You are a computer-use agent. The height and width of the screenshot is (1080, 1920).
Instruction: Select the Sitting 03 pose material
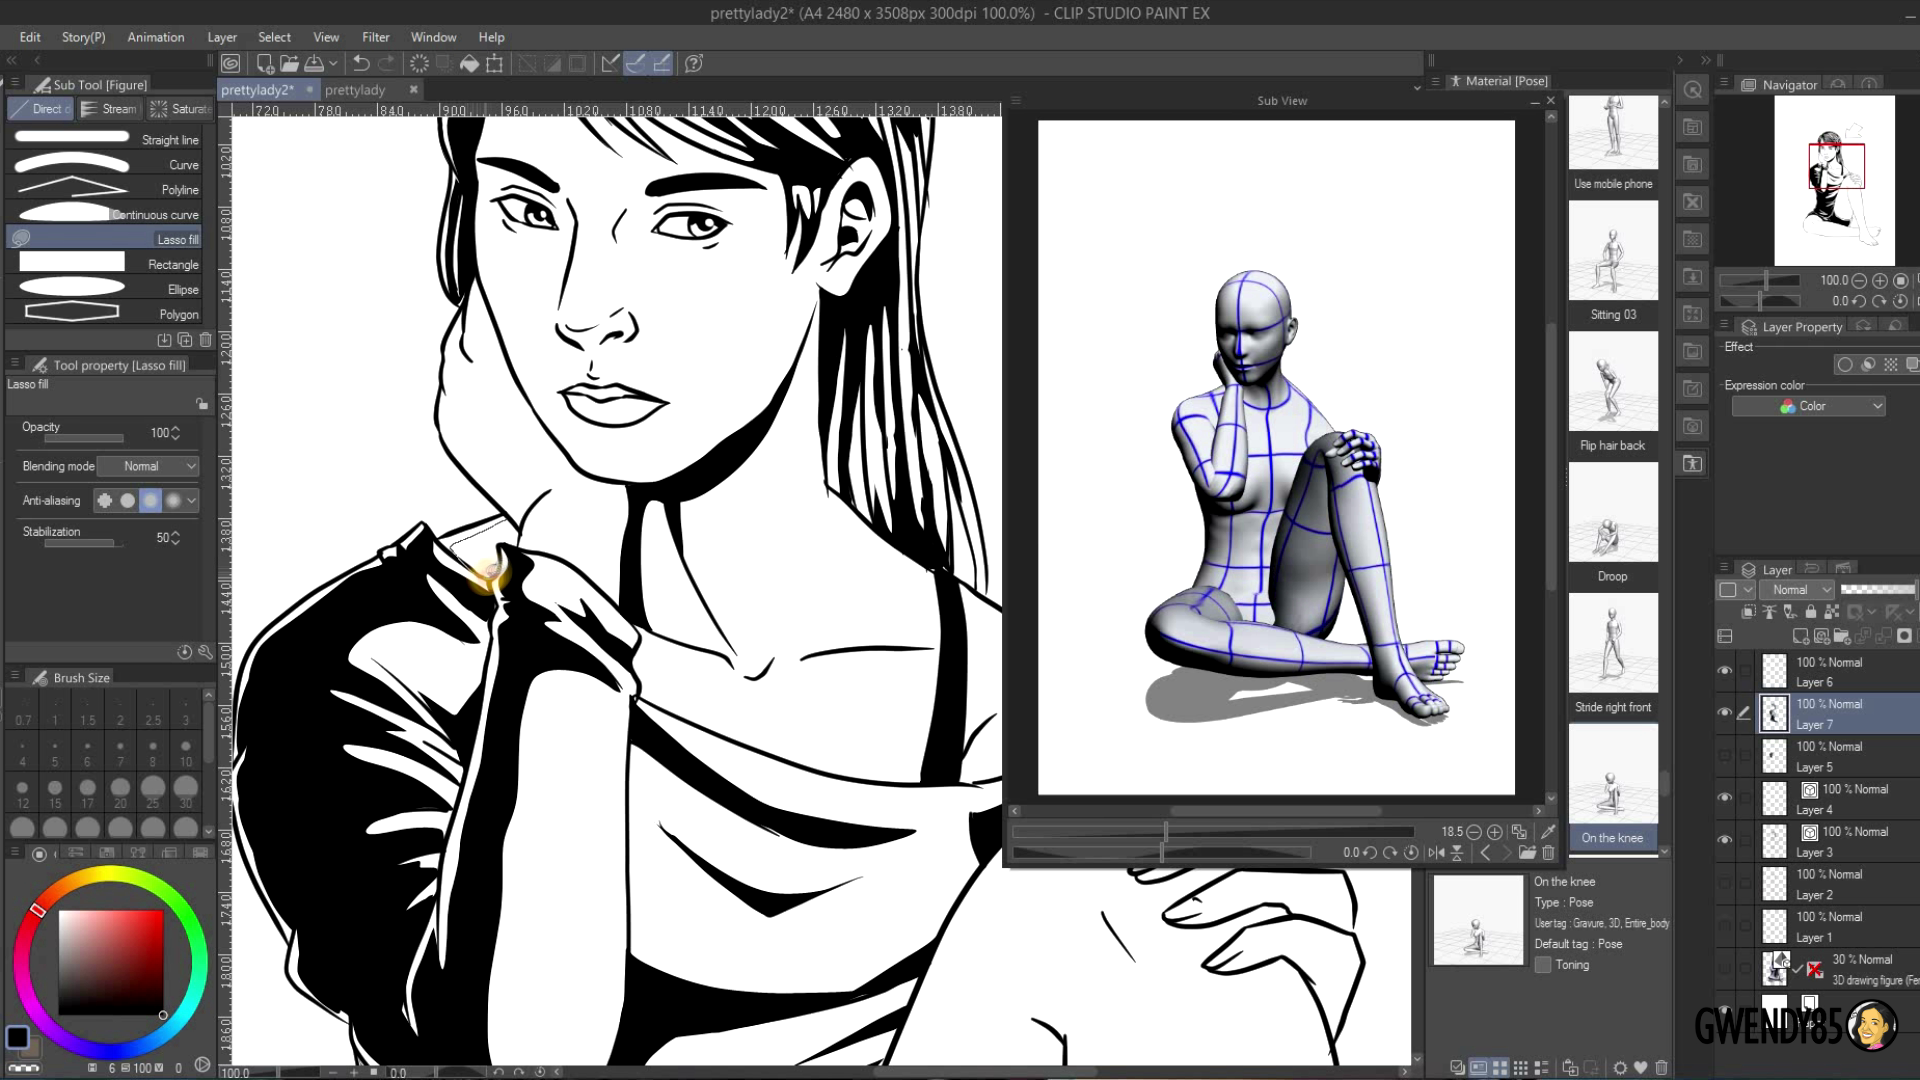pyautogui.click(x=1612, y=252)
